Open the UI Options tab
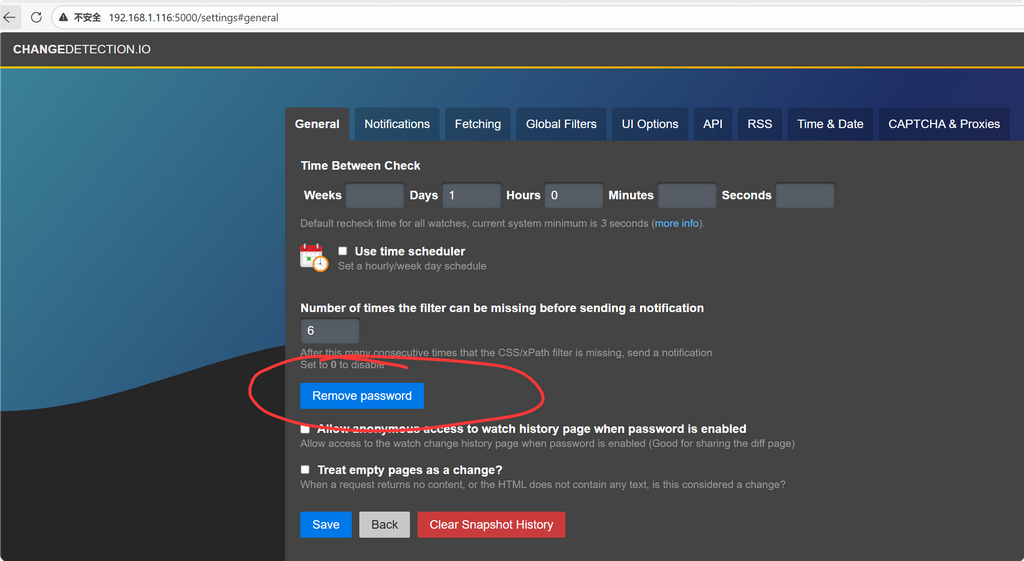Screen dimensions: 1024x561 pyautogui.click(x=650, y=124)
